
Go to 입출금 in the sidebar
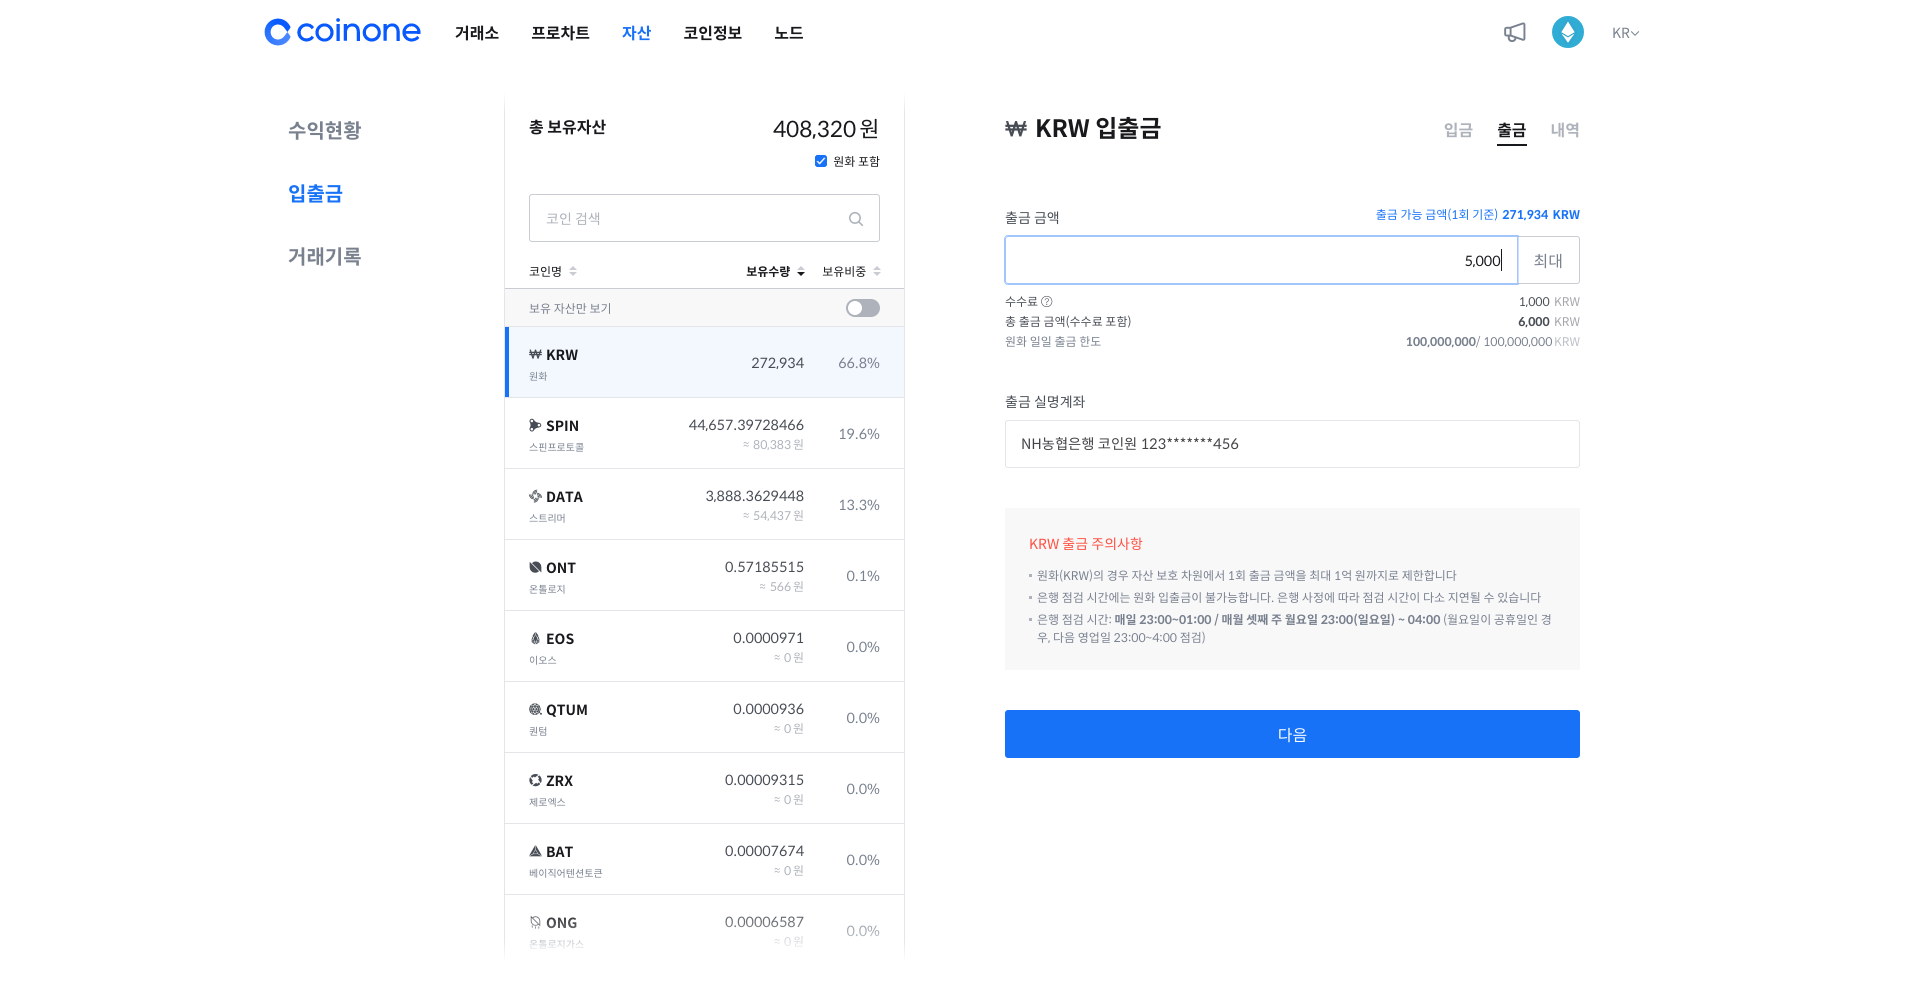click(315, 193)
